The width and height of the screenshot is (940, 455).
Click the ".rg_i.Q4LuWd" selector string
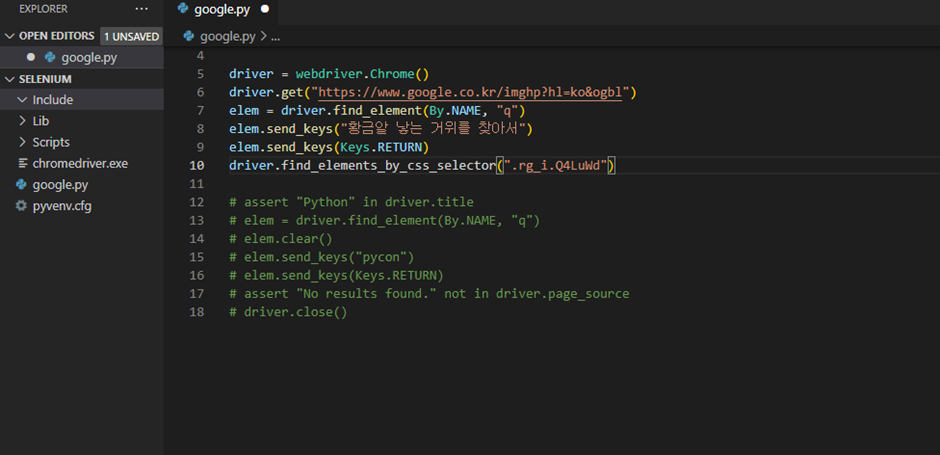555,166
